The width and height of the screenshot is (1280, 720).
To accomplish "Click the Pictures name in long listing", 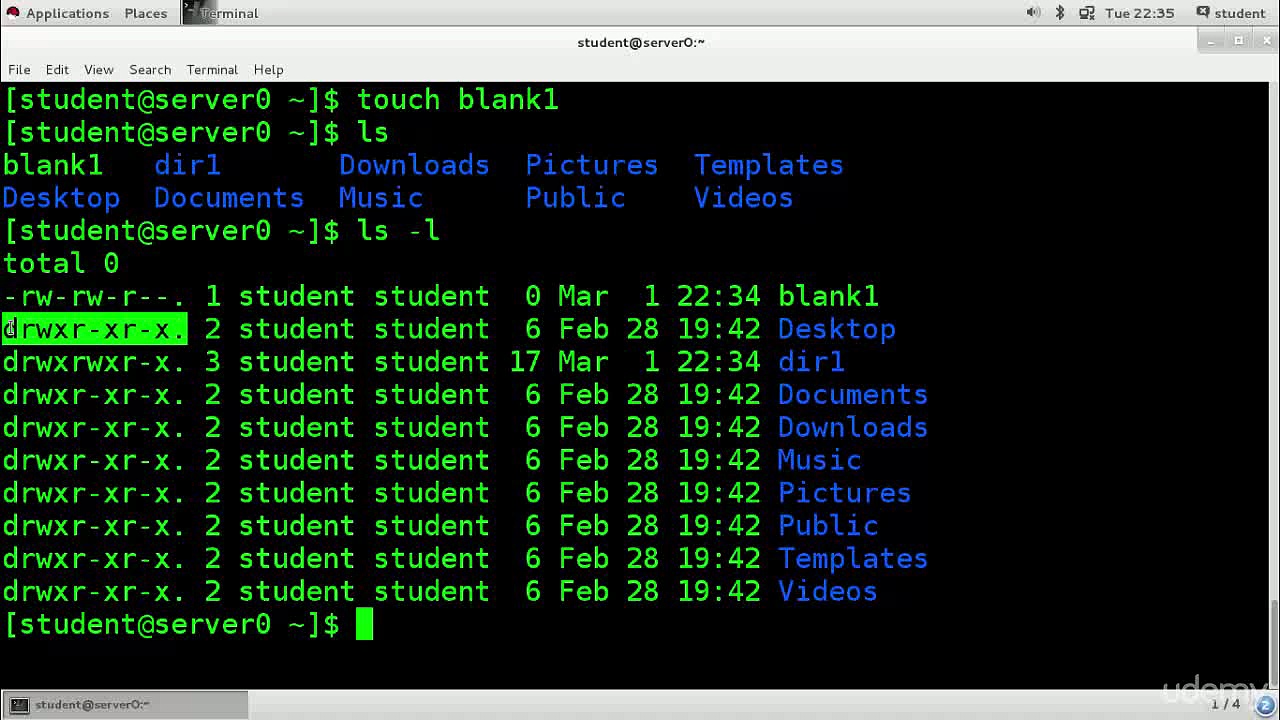I will click(x=845, y=494).
